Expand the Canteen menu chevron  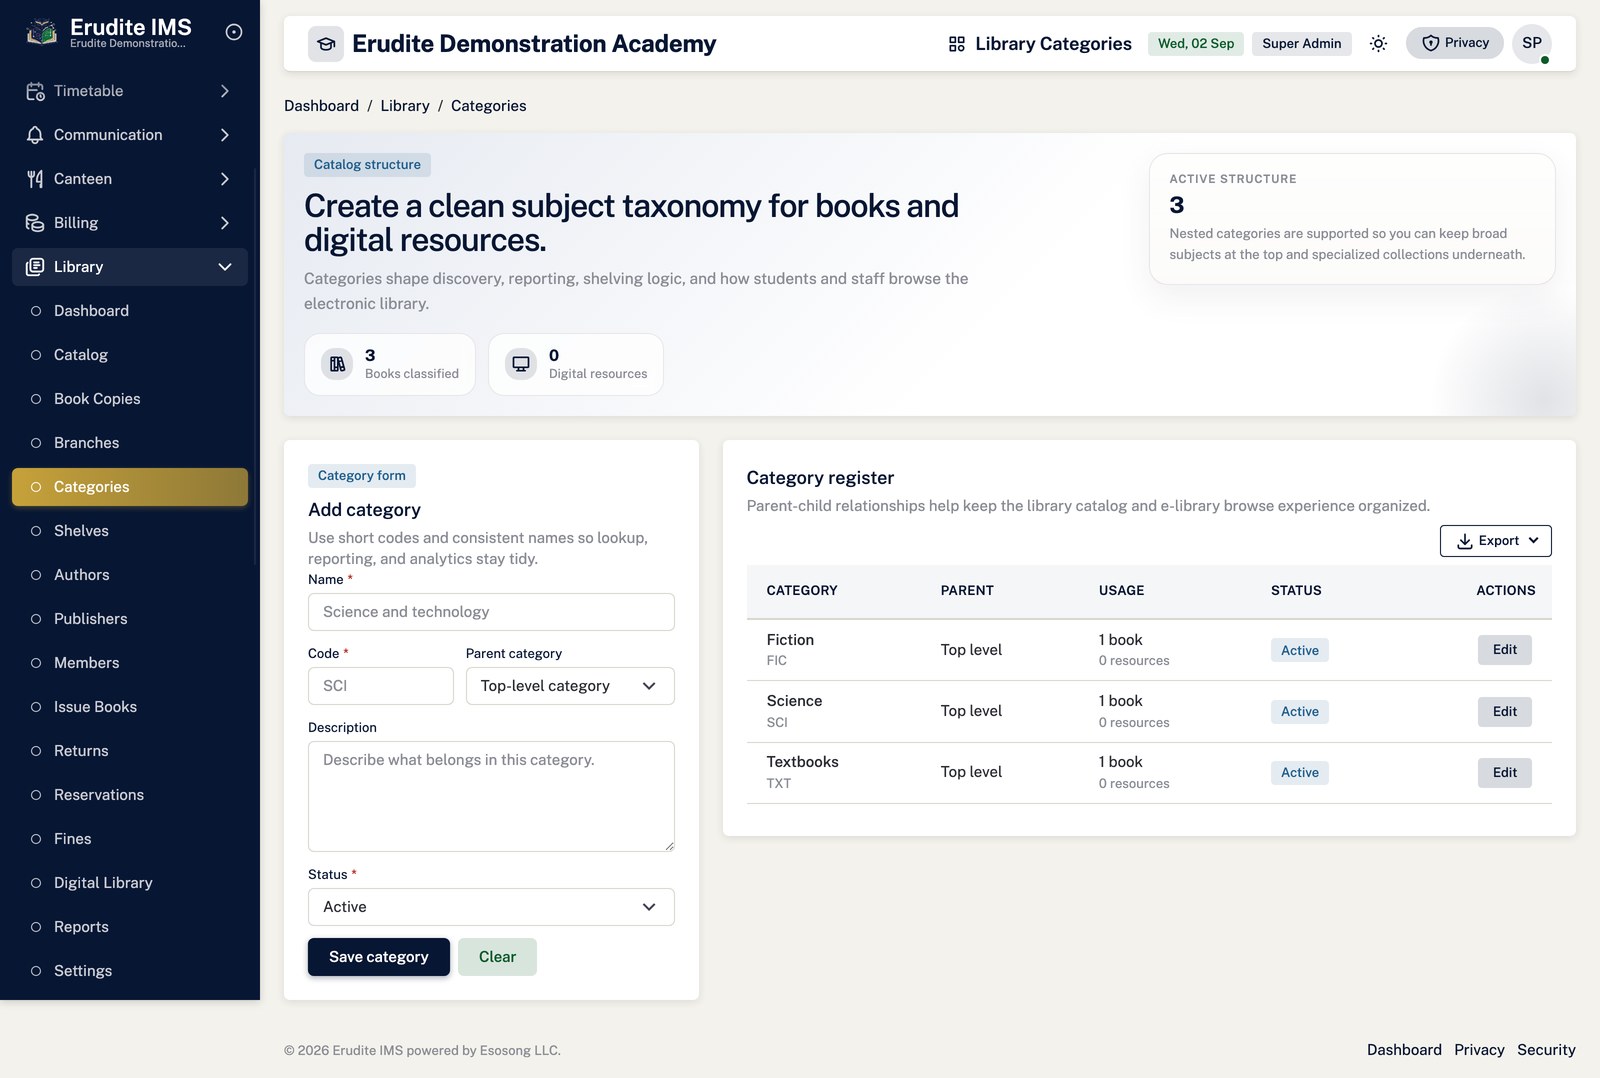[225, 179]
